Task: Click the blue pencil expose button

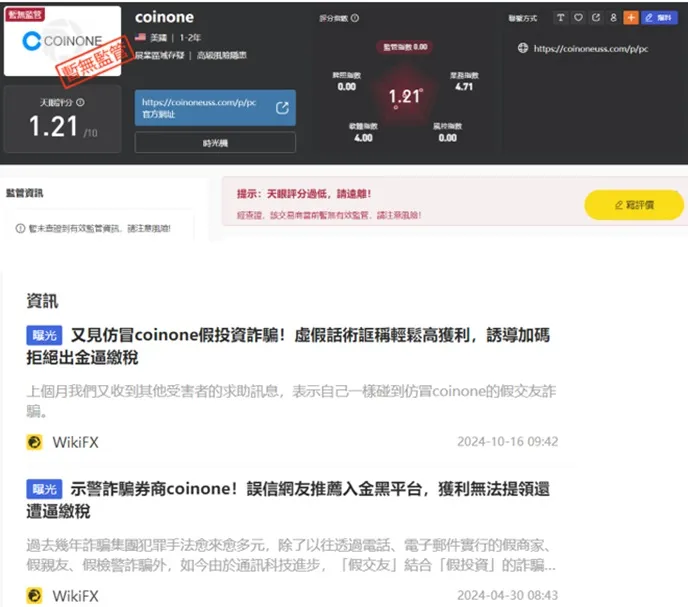Action: click(659, 18)
